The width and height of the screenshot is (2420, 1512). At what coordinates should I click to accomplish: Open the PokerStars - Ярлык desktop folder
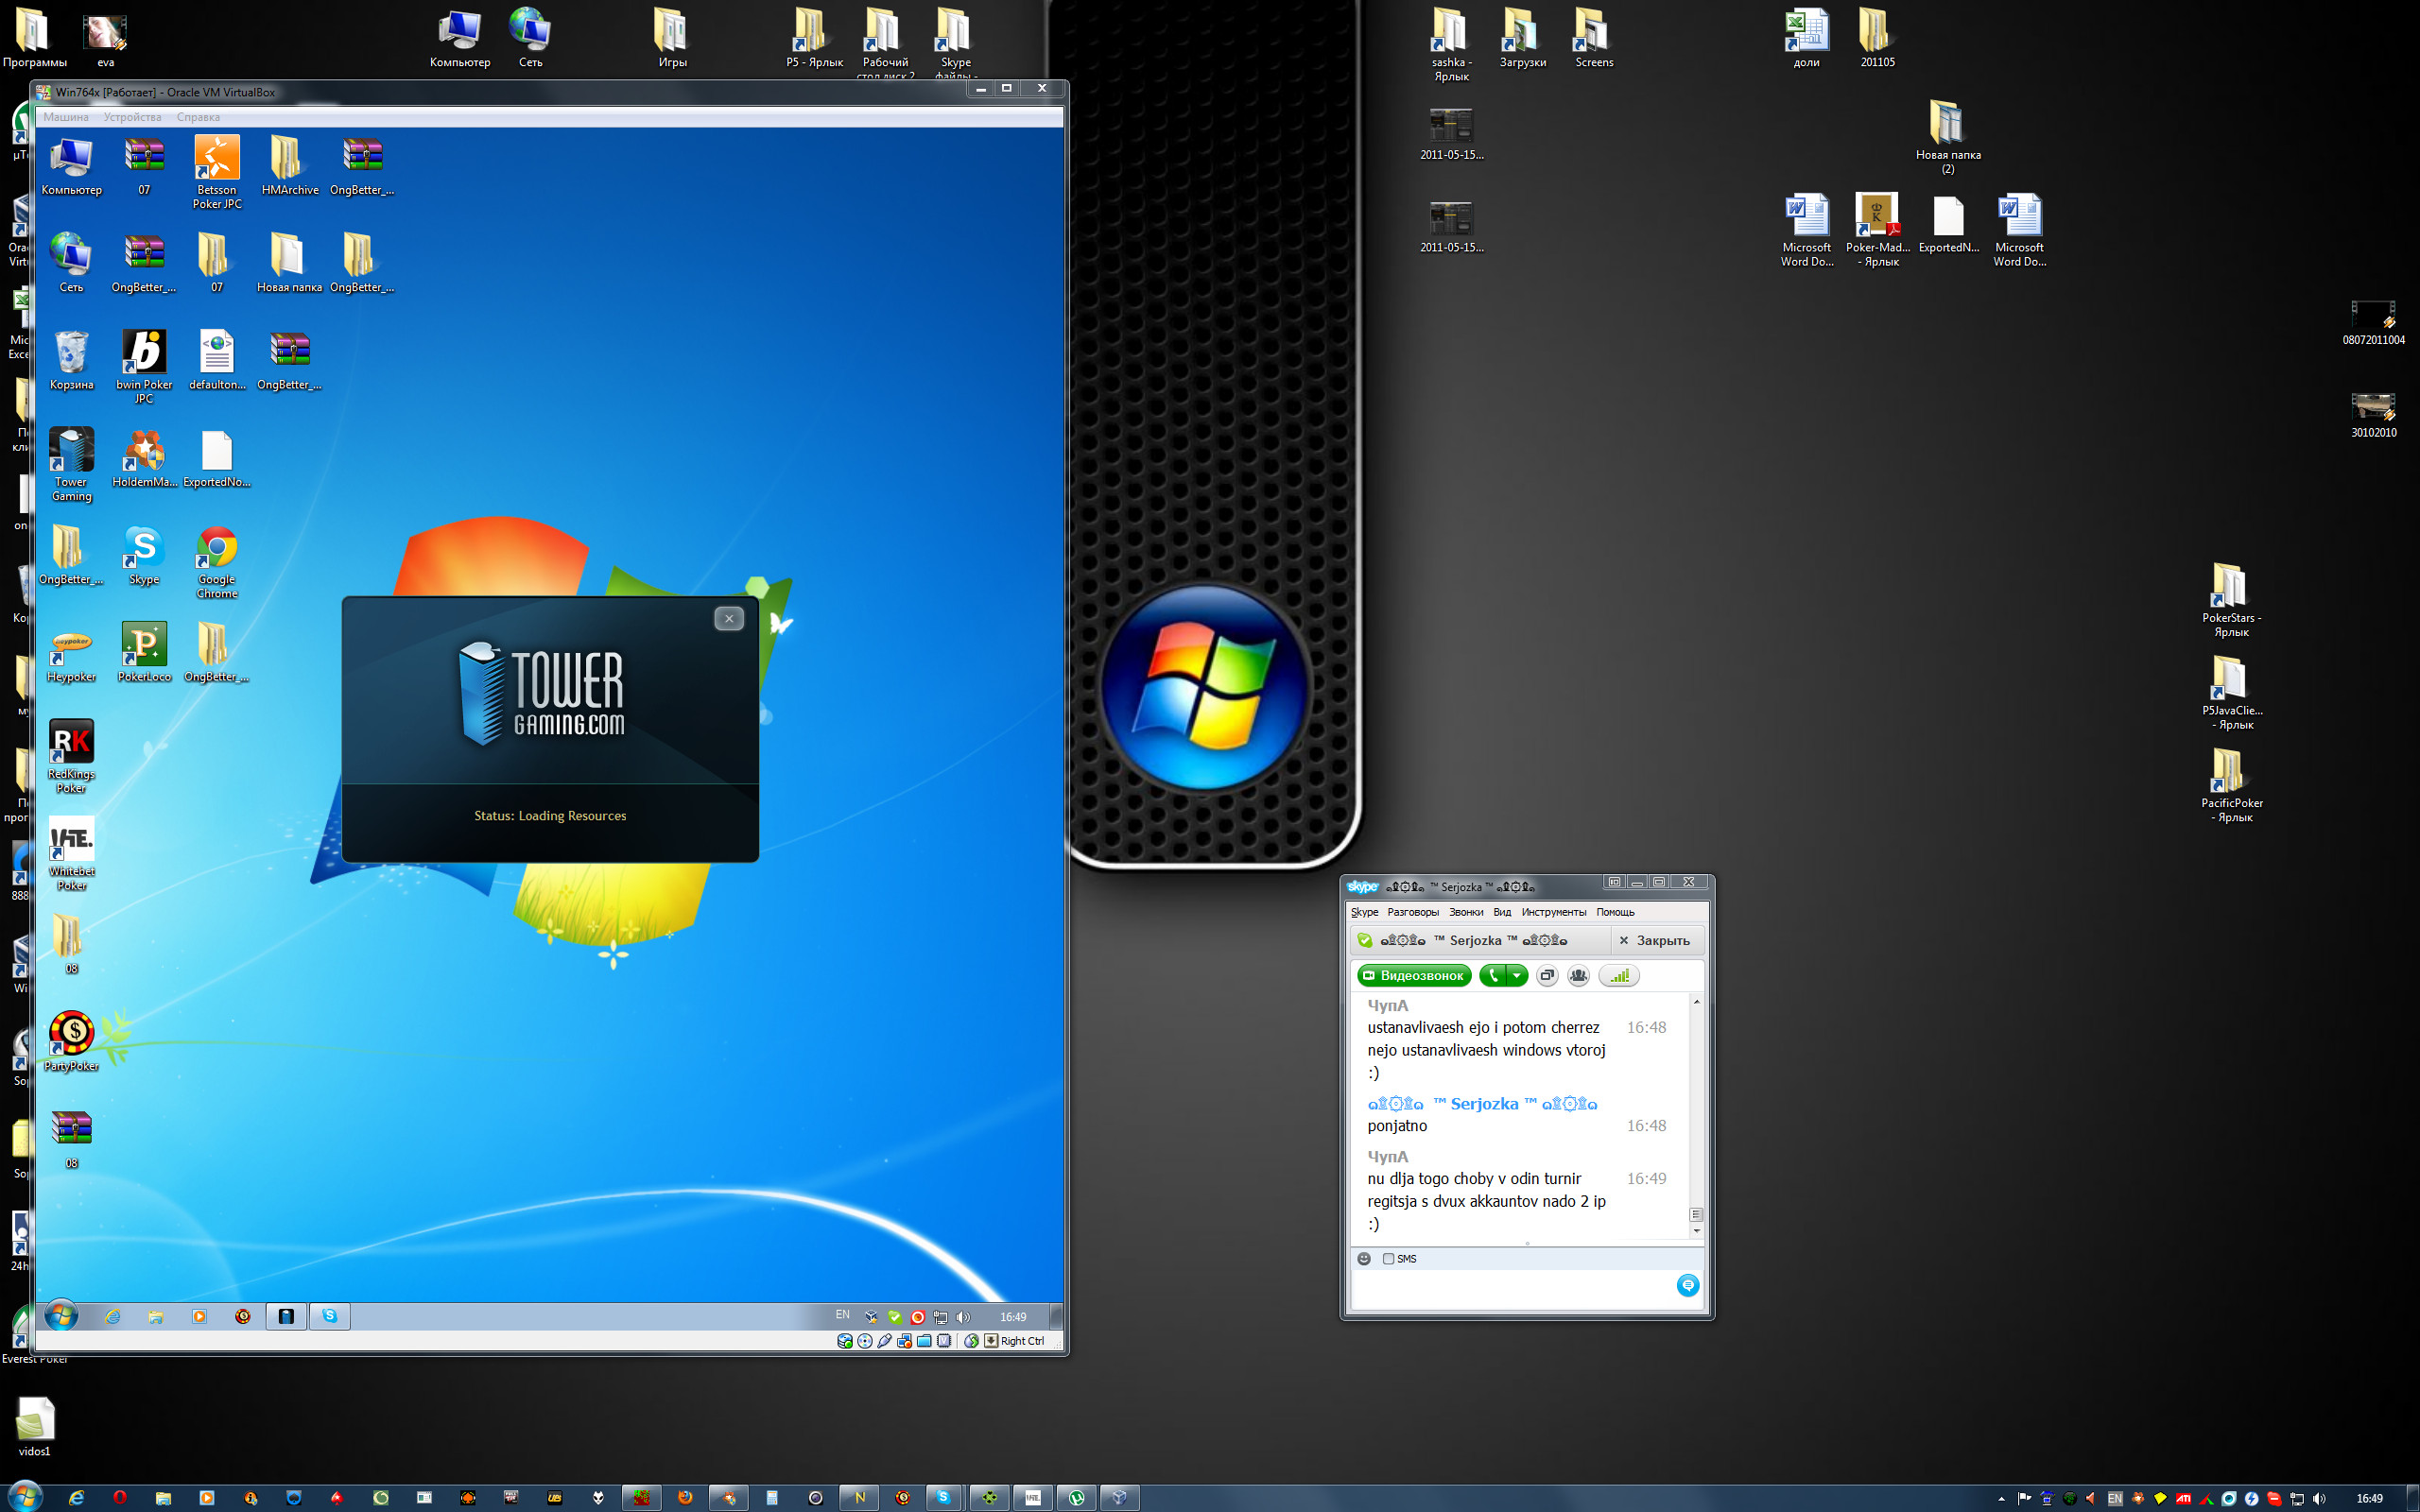coord(2230,601)
